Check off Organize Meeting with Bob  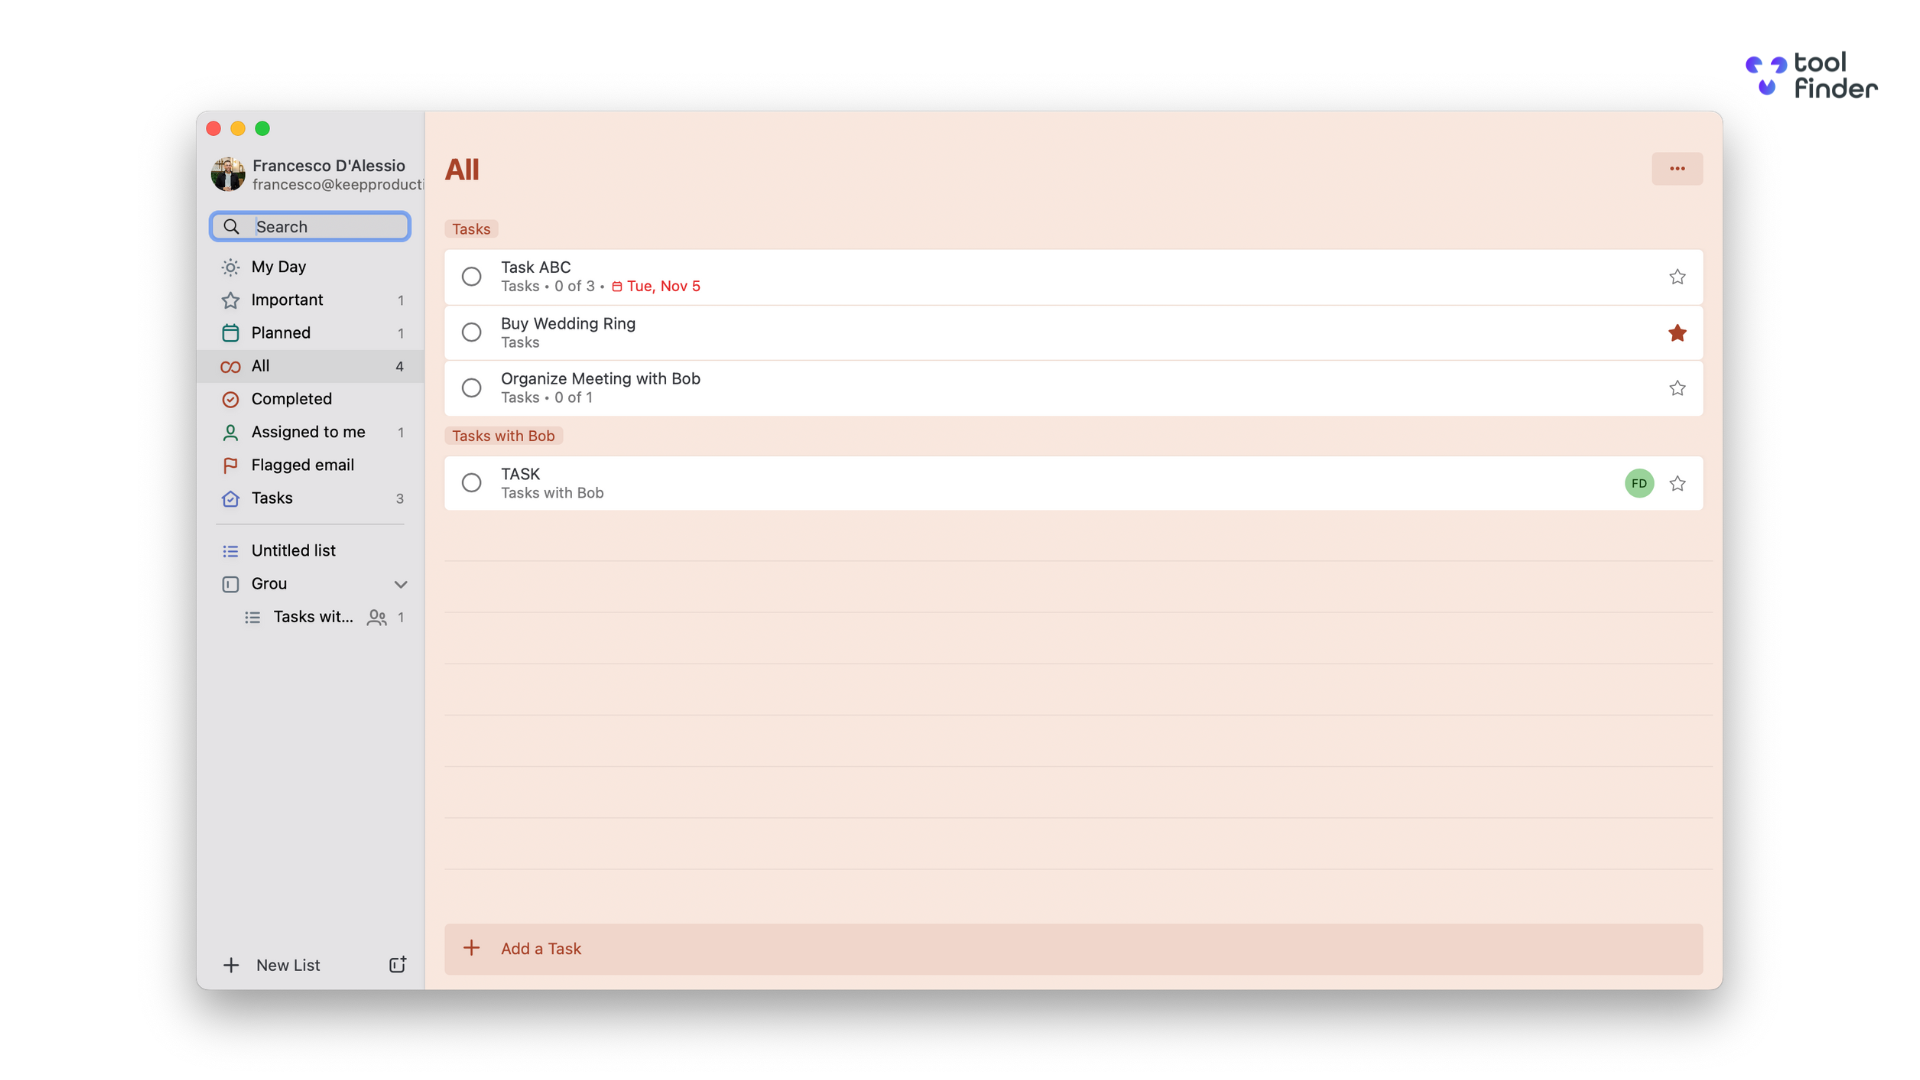471,387
